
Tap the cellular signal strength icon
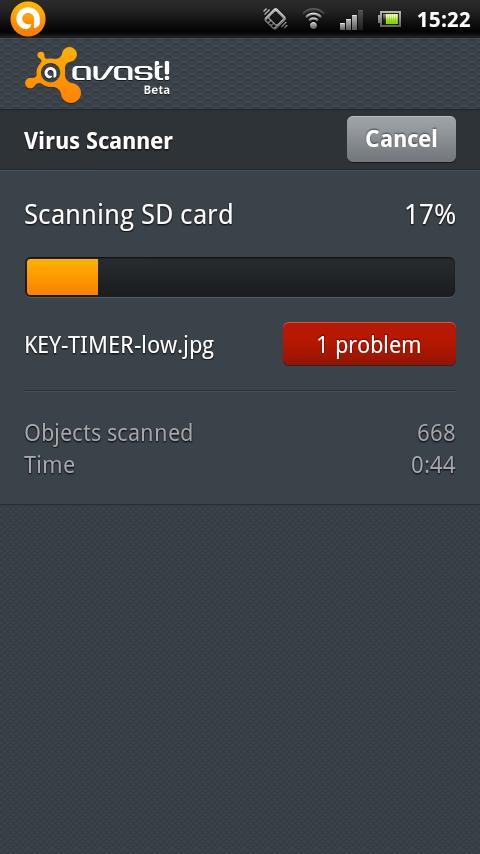[x=350, y=20]
